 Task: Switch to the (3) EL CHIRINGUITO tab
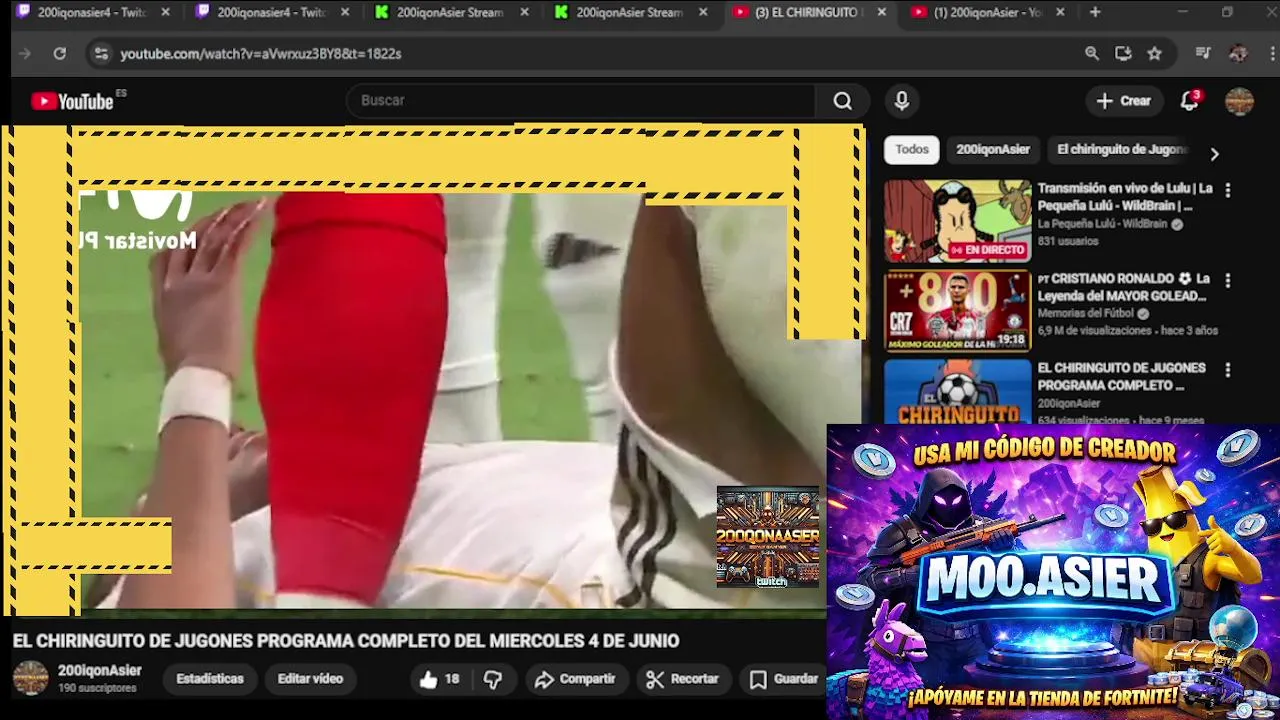806,12
